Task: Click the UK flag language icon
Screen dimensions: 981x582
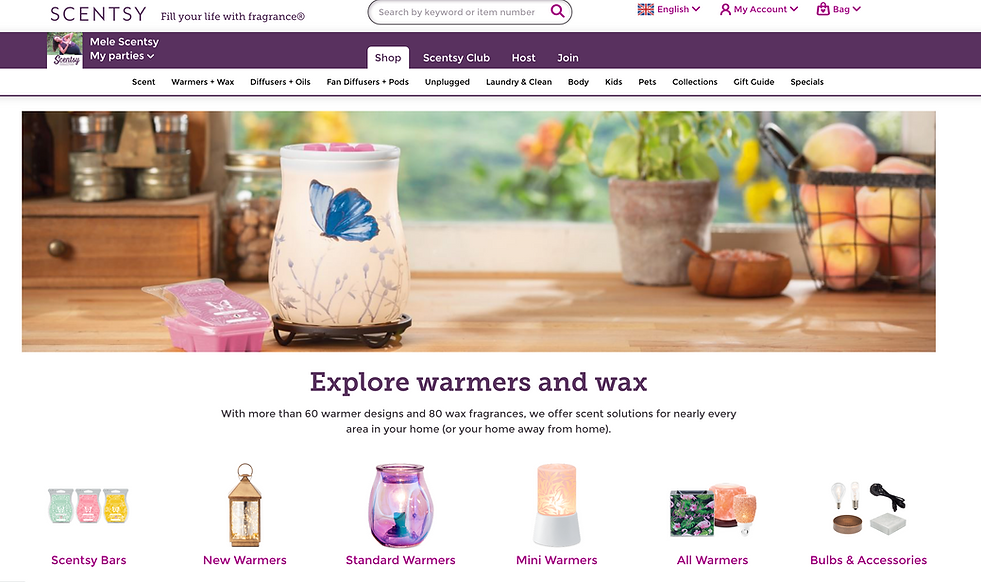Action: [x=646, y=9]
